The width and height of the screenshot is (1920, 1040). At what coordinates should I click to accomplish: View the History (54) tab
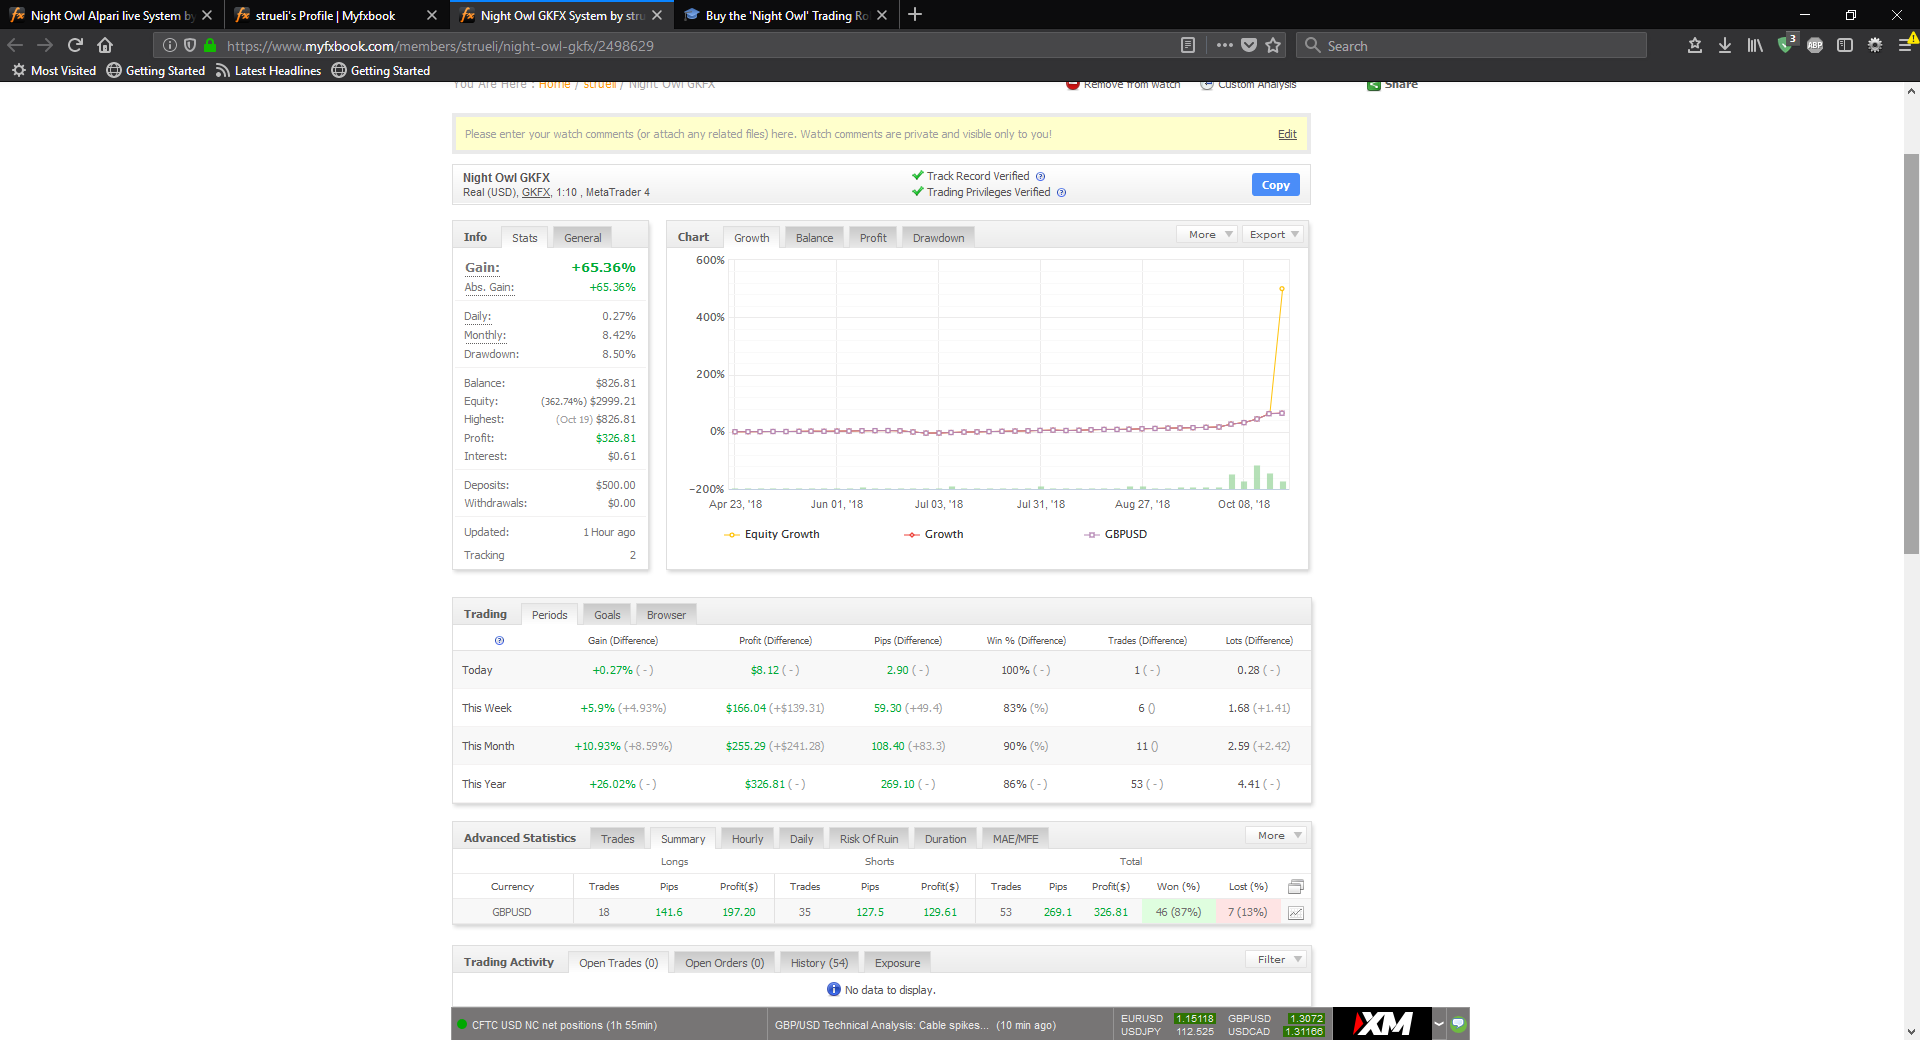(819, 963)
